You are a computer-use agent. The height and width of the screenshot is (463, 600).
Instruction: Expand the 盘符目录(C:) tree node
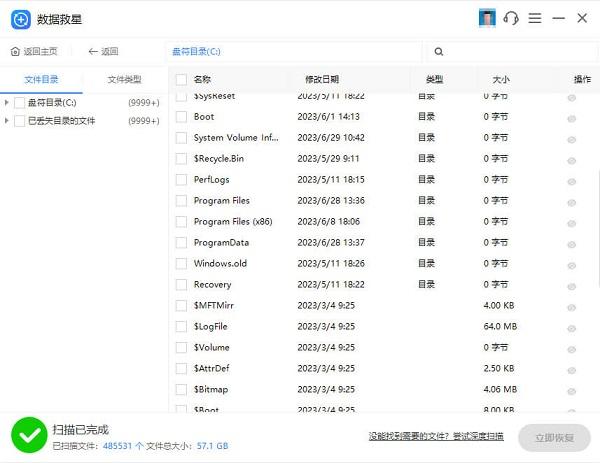pos(7,103)
